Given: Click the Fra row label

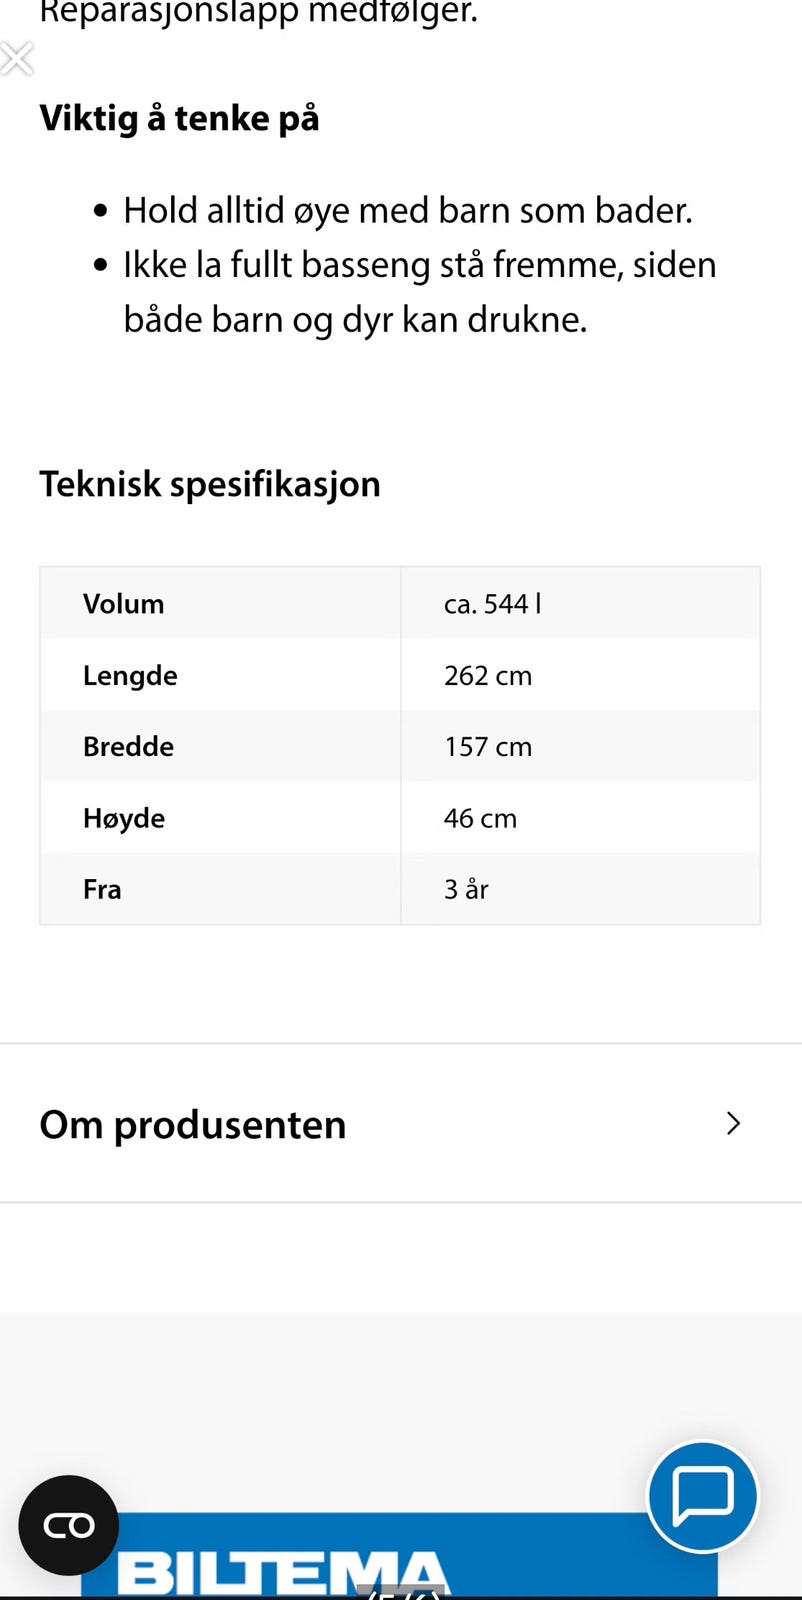Looking at the screenshot, I should click(102, 889).
